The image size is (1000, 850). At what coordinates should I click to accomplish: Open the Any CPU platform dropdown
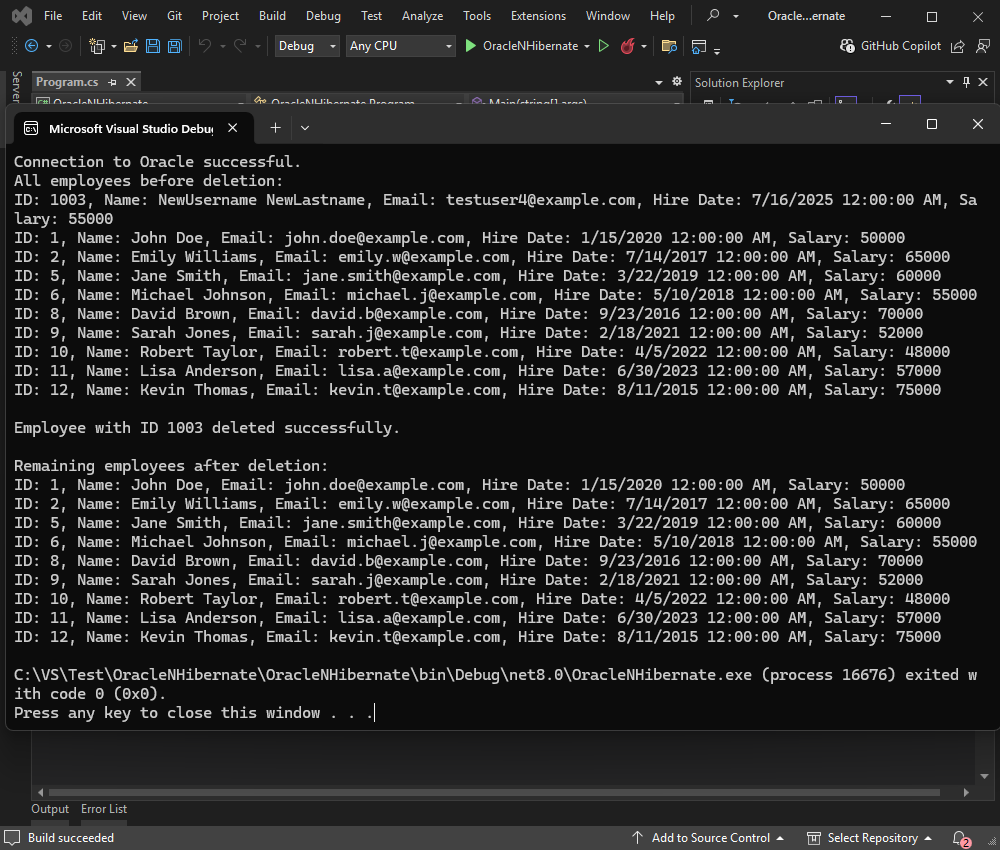pos(400,46)
